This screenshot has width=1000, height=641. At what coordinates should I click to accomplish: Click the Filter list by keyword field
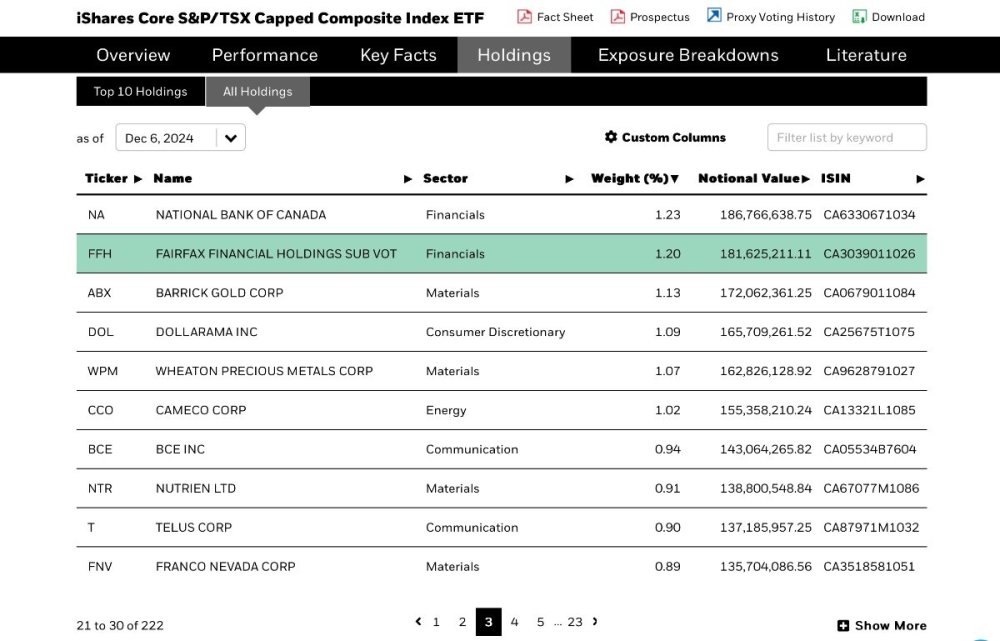click(x=847, y=137)
